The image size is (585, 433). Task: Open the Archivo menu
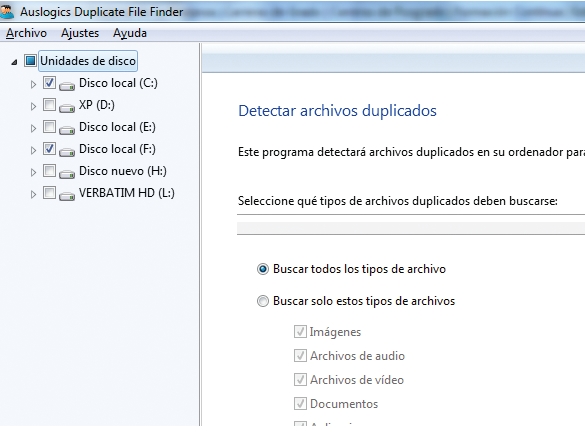[26, 33]
